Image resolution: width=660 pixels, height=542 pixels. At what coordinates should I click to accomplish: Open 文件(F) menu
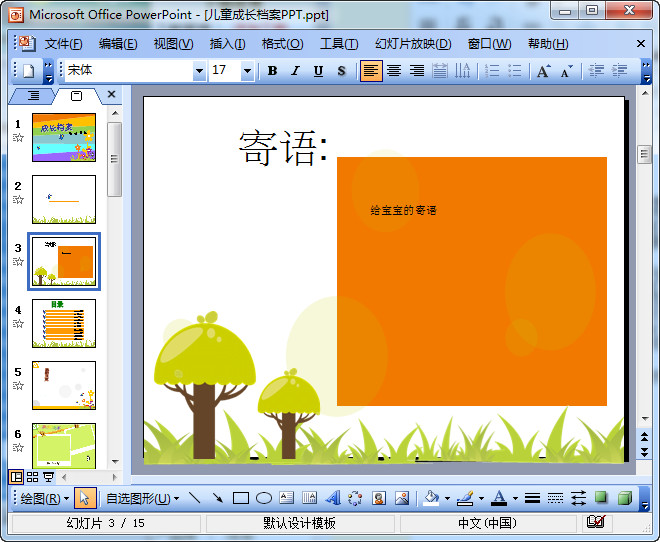tap(64, 44)
